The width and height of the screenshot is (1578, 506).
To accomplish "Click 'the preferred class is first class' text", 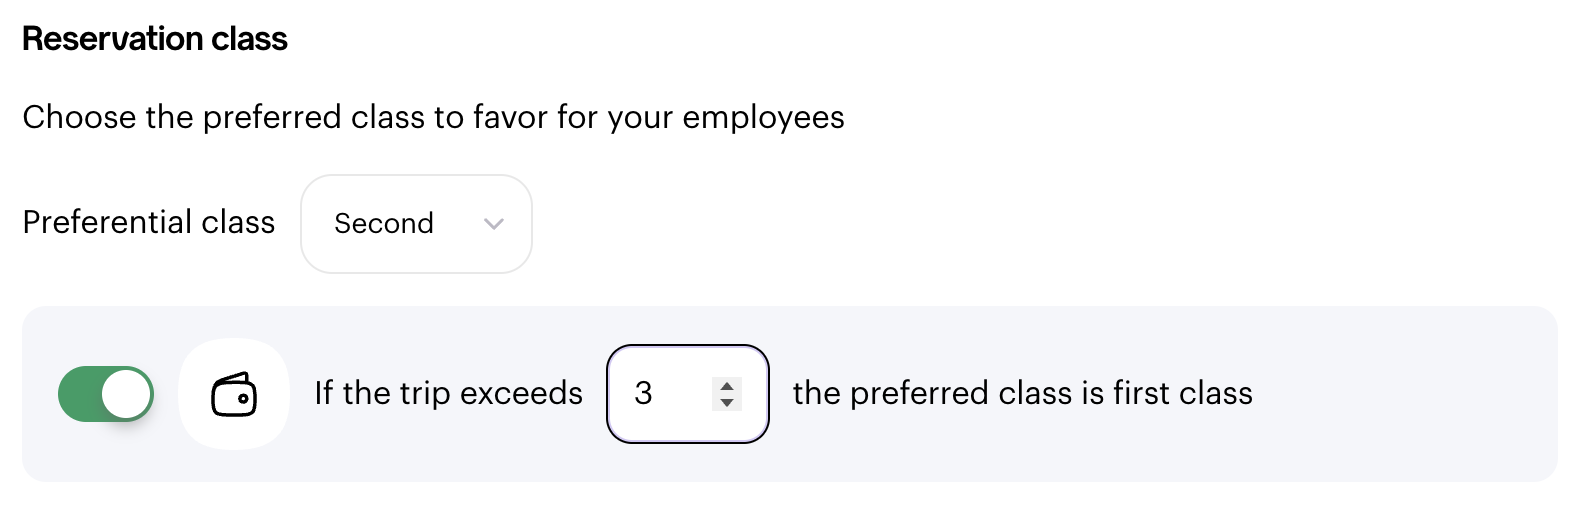I will pyautogui.click(x=1023, y=393).
